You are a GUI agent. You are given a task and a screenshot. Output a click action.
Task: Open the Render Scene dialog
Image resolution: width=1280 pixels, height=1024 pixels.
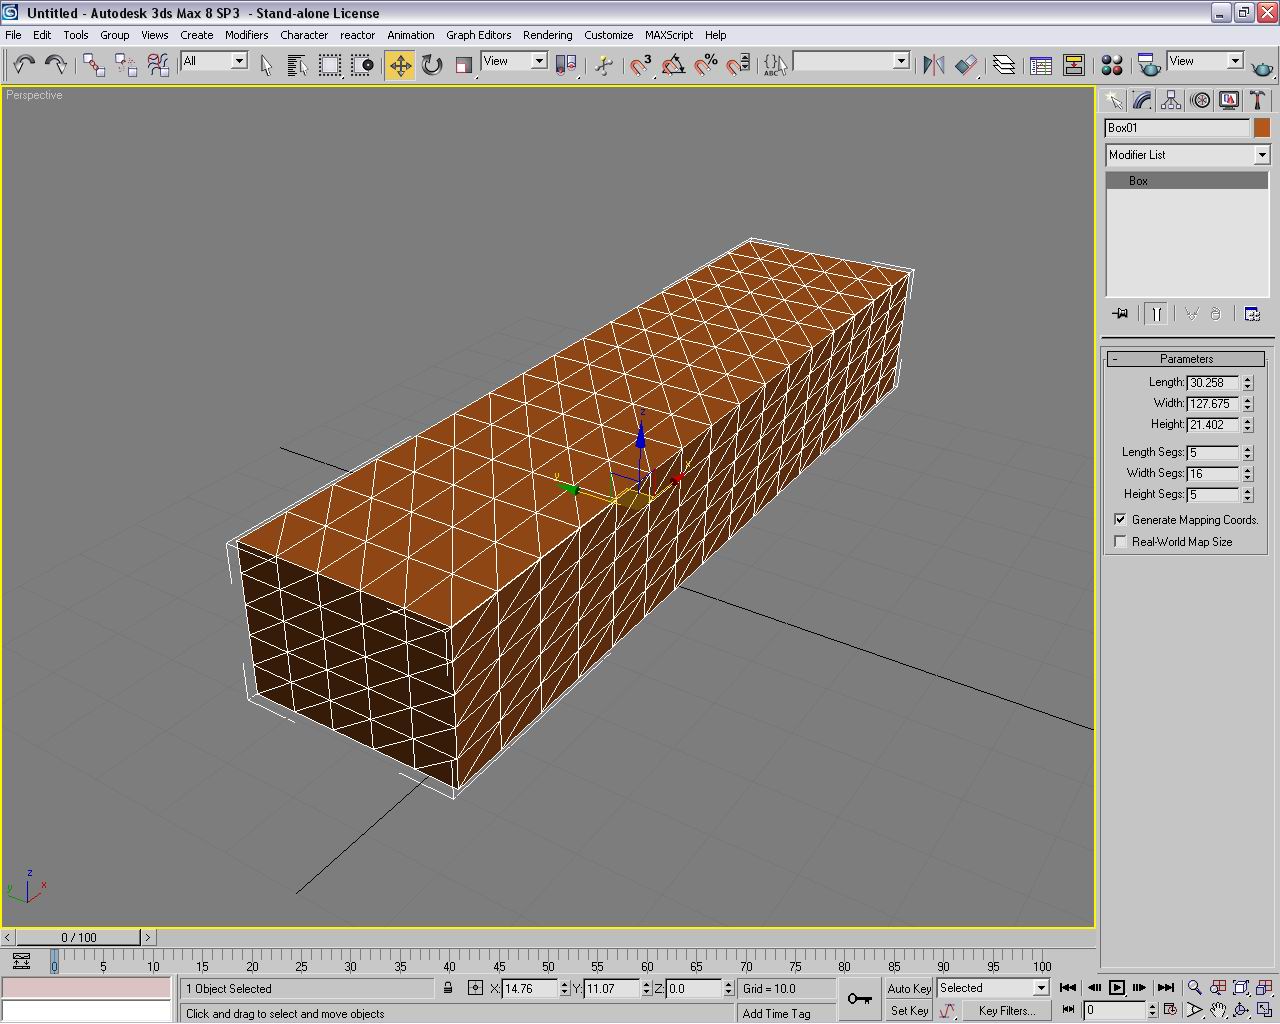1149,65
